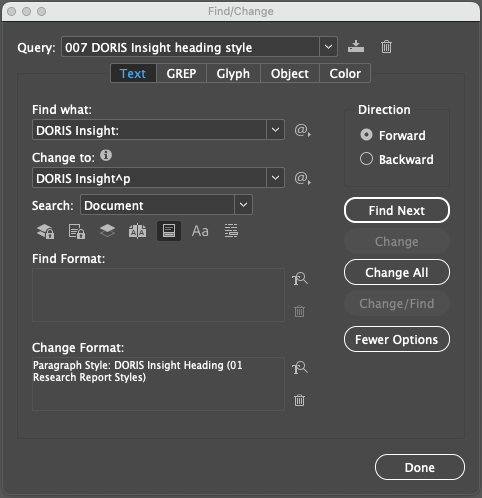Switch to the Glyph tab
The width and height of the screenshot is (482, 498).
[233, 73]
